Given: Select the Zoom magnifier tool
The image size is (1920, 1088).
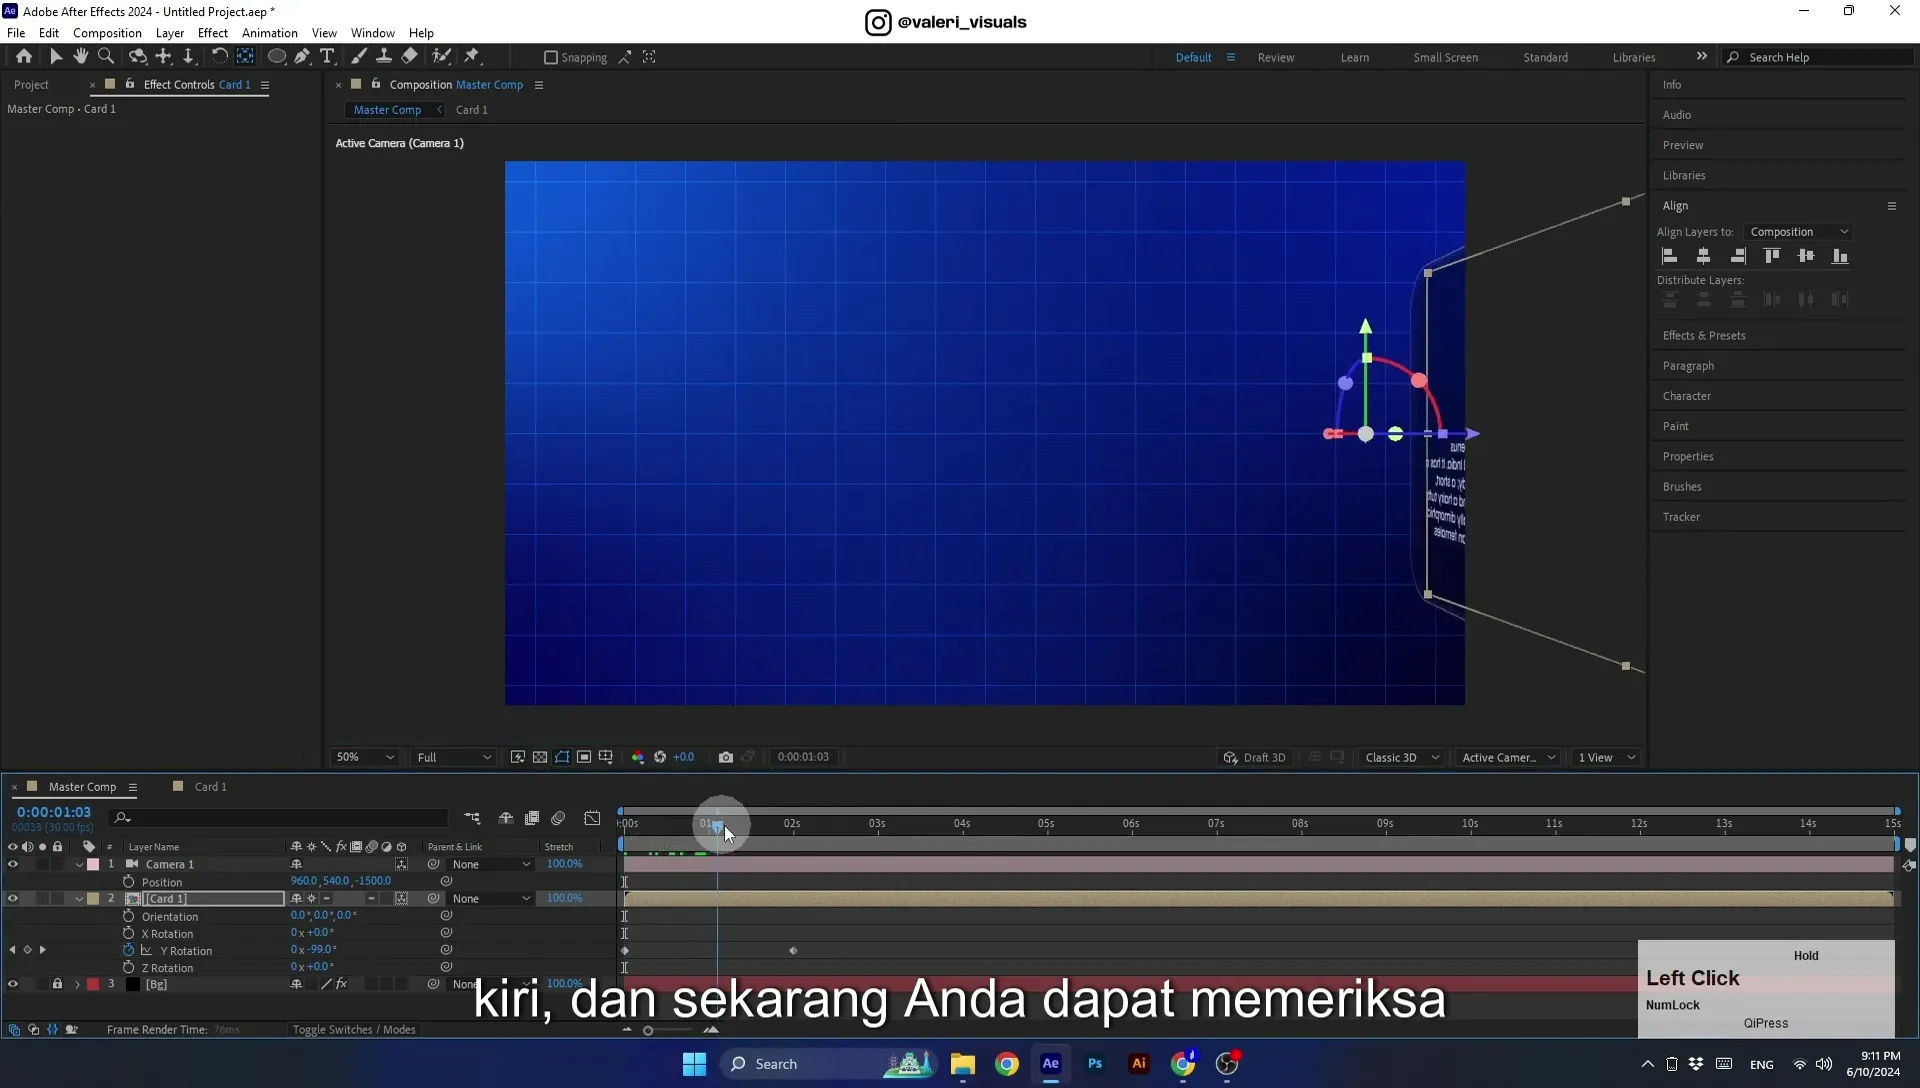Looking at the screenshot, I should pyautogui.click(x=105, y=57).
